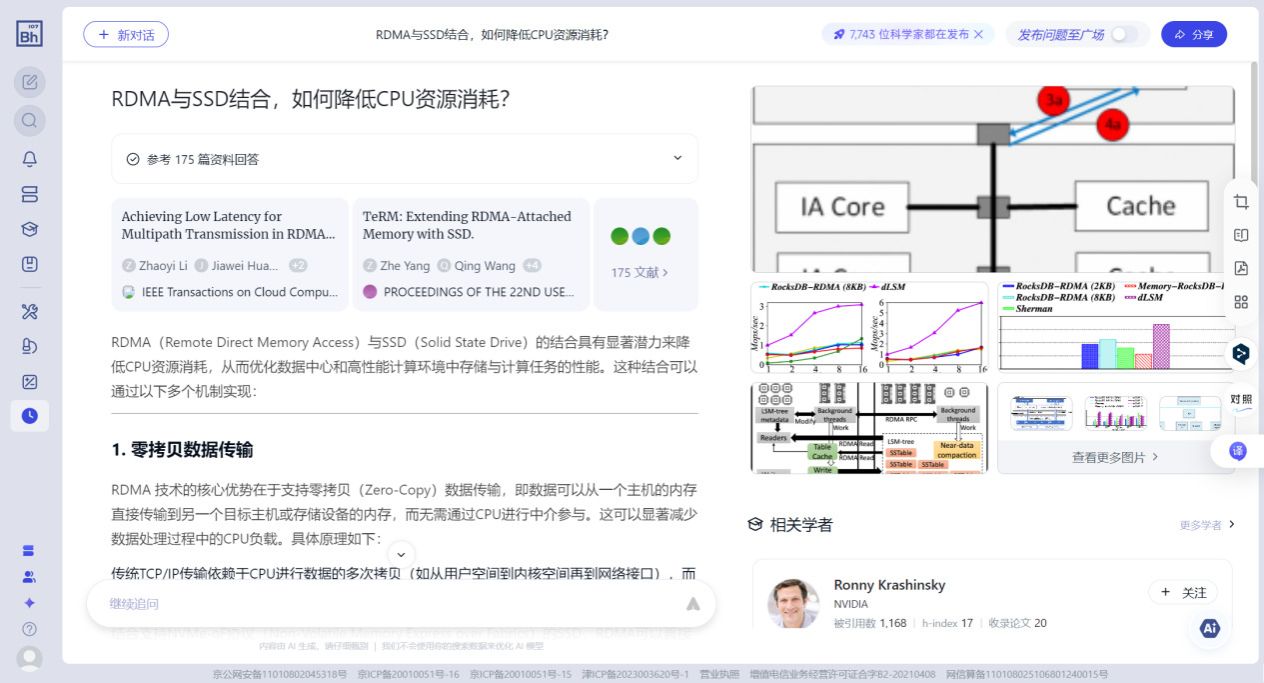Follow scholar Ronny Krashinsky
Screen dimensions: 1264x683
[1183, 592]
